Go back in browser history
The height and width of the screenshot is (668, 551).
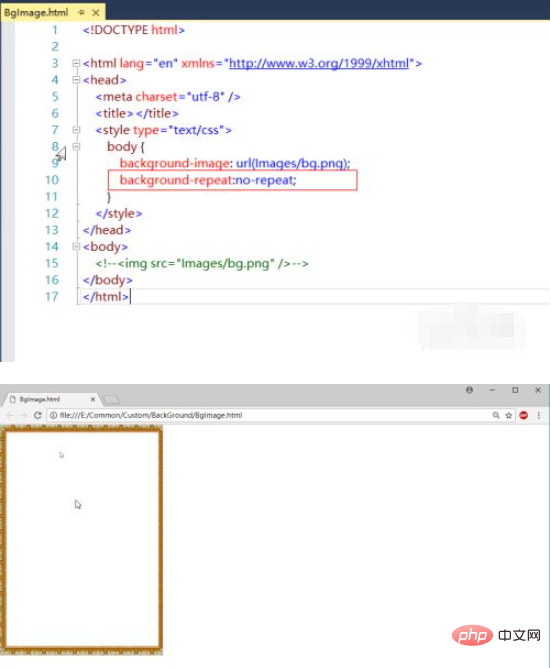10,415
